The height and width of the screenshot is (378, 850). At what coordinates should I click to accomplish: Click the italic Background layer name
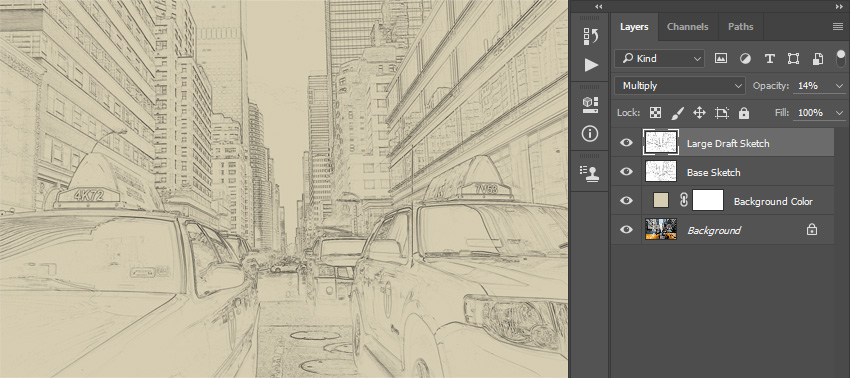coord(714,230)
